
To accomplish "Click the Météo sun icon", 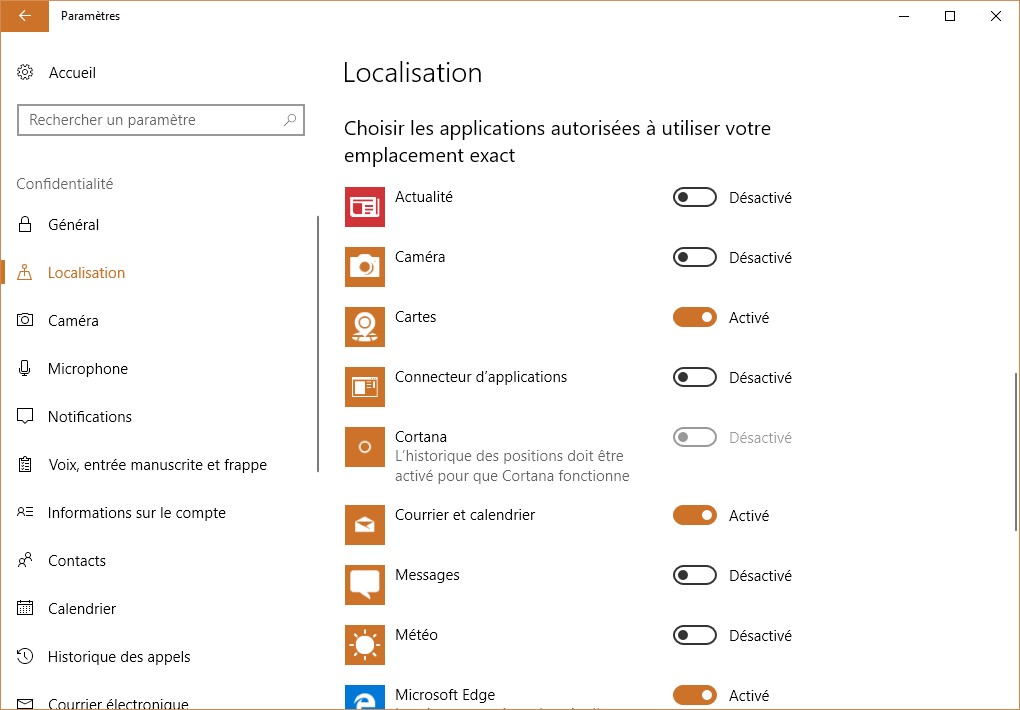I will [x=364, y=645].
